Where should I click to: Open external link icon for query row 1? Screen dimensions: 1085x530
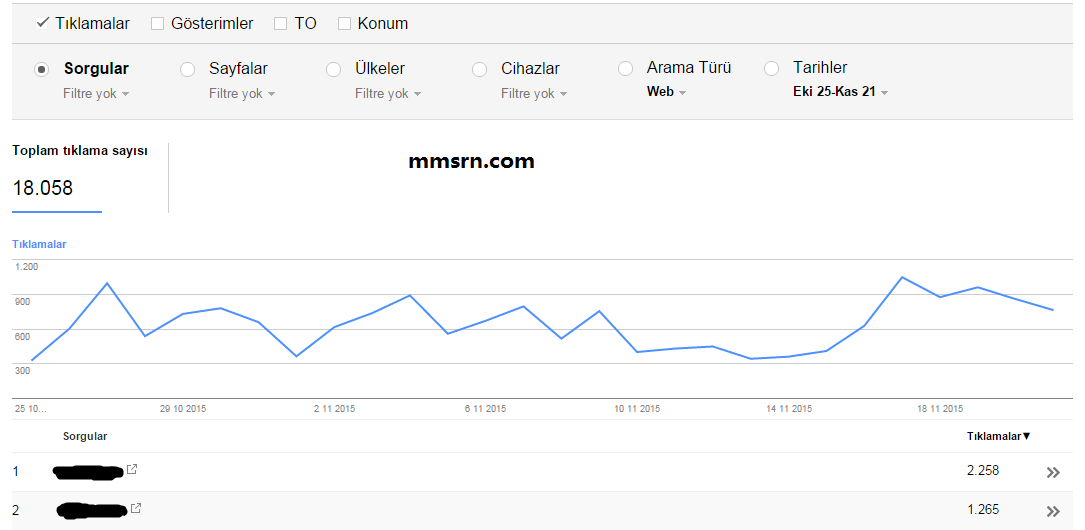coord(131,470)
